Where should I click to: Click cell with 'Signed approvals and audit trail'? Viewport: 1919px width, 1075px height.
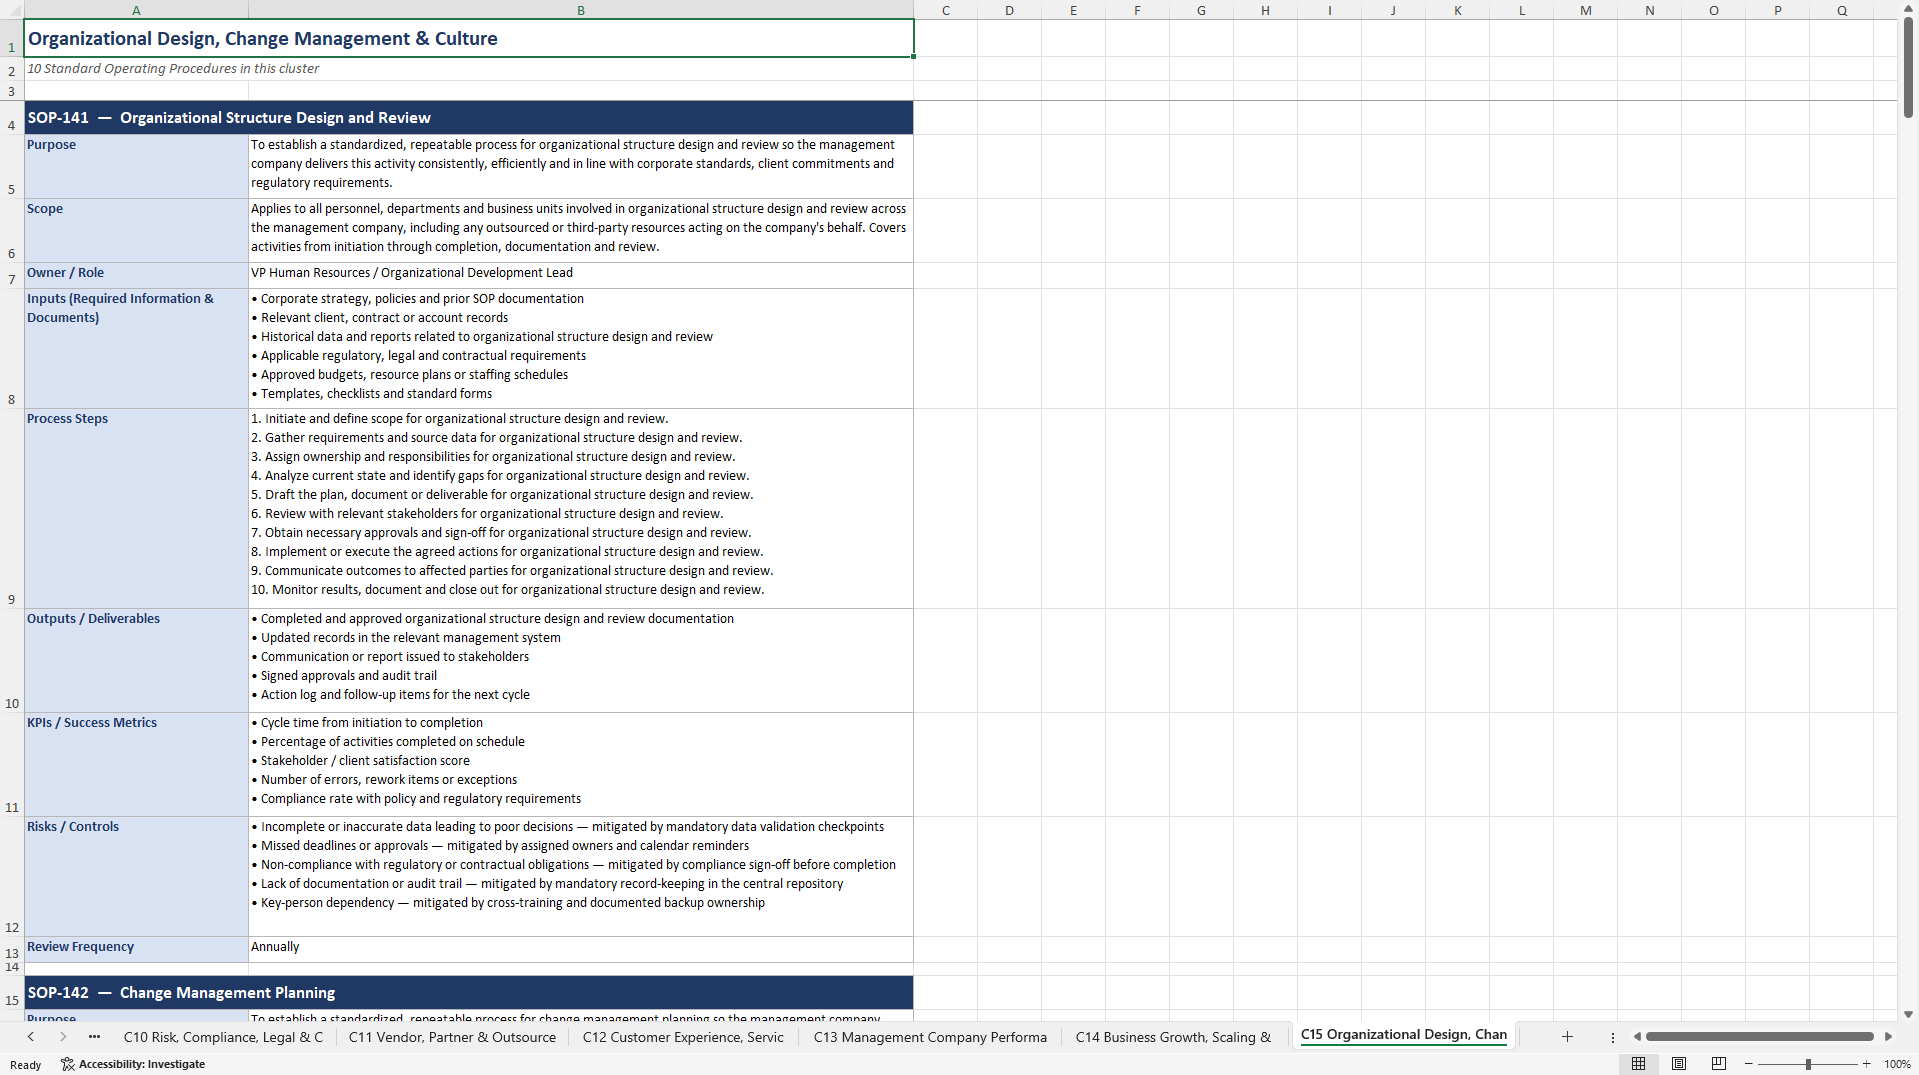point(581,660)
